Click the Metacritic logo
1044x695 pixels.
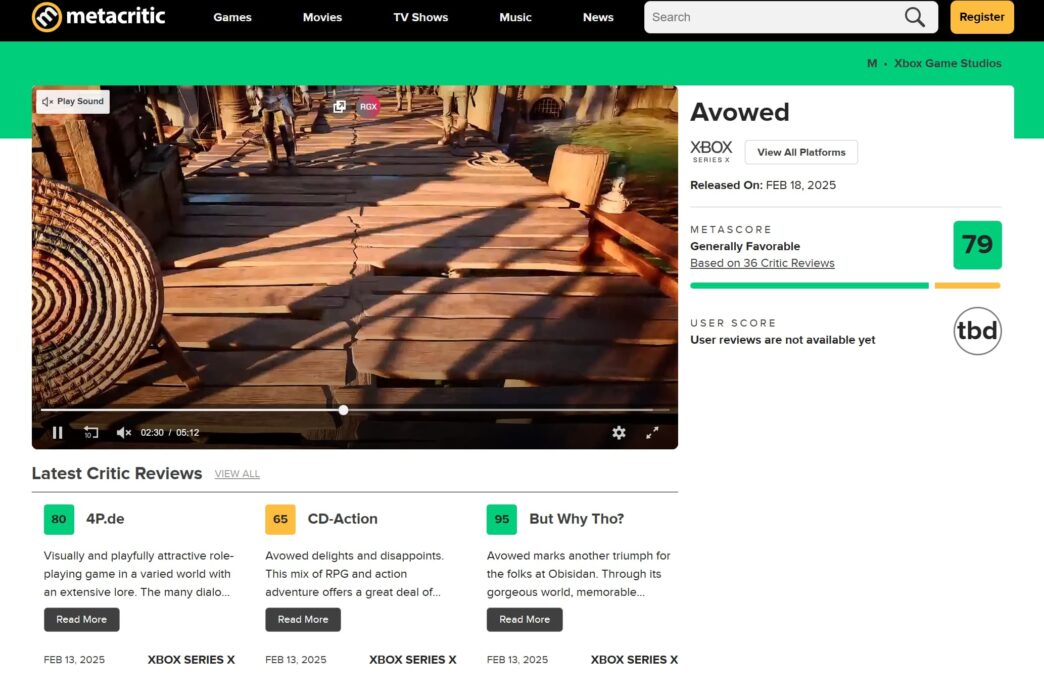[x=98, y=17]
